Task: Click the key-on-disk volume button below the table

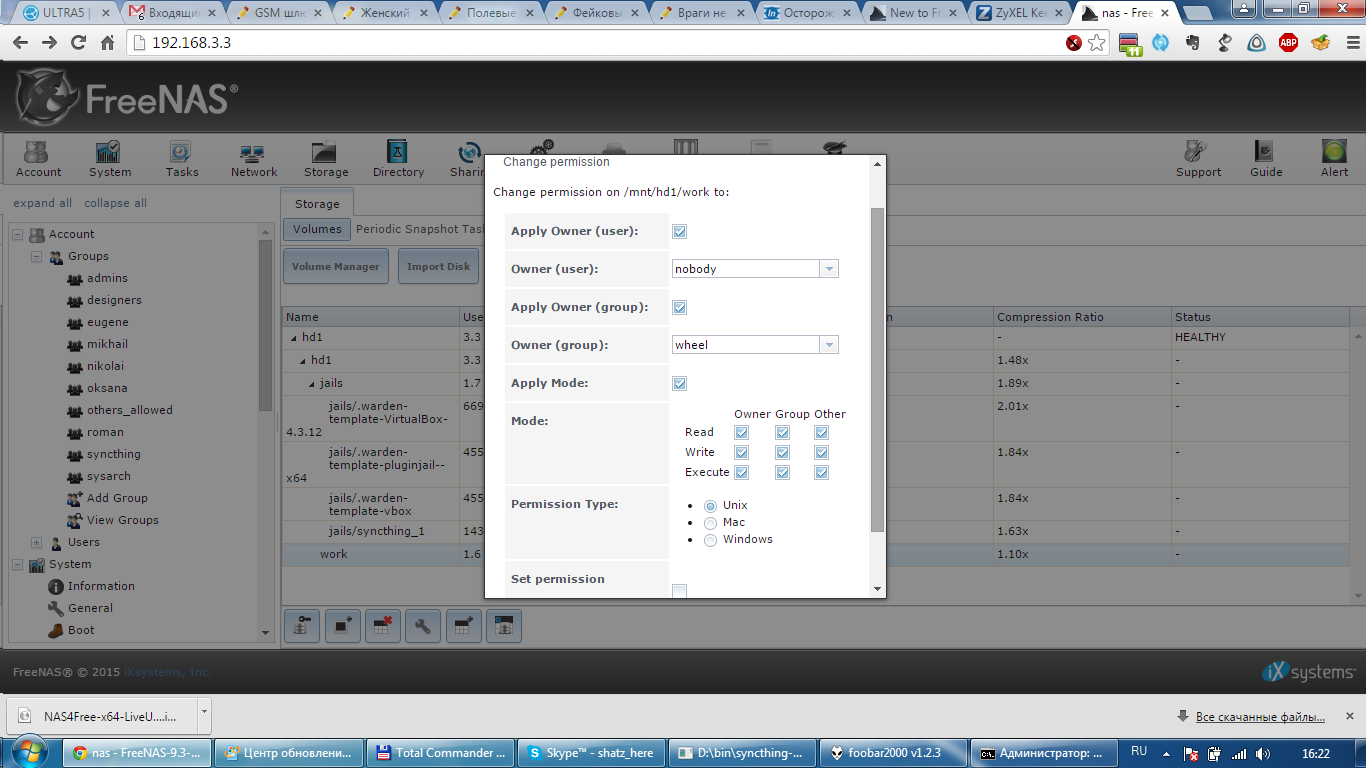Action: pos(302,627)
